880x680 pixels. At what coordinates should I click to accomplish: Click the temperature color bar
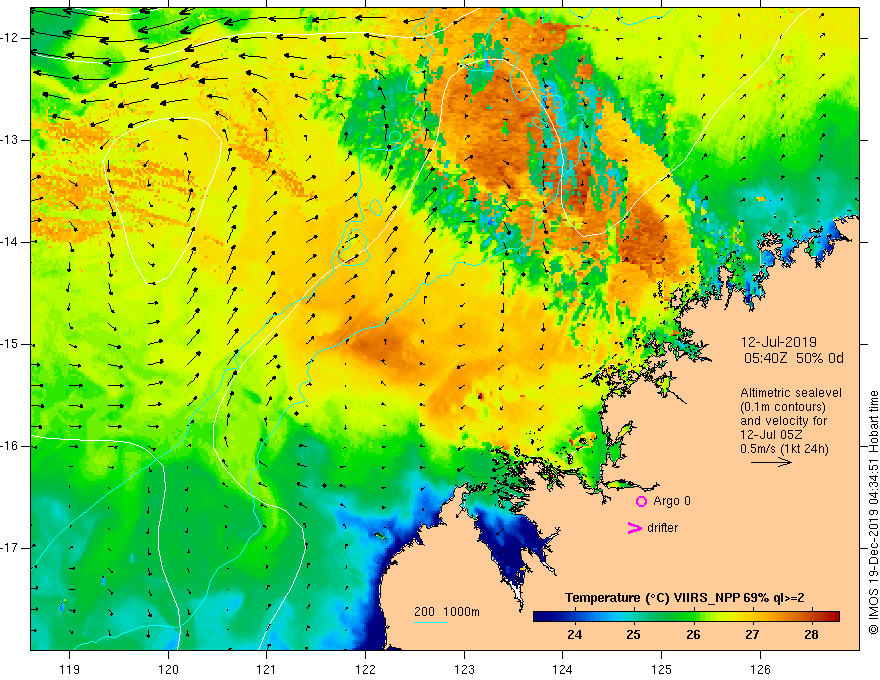686,617
